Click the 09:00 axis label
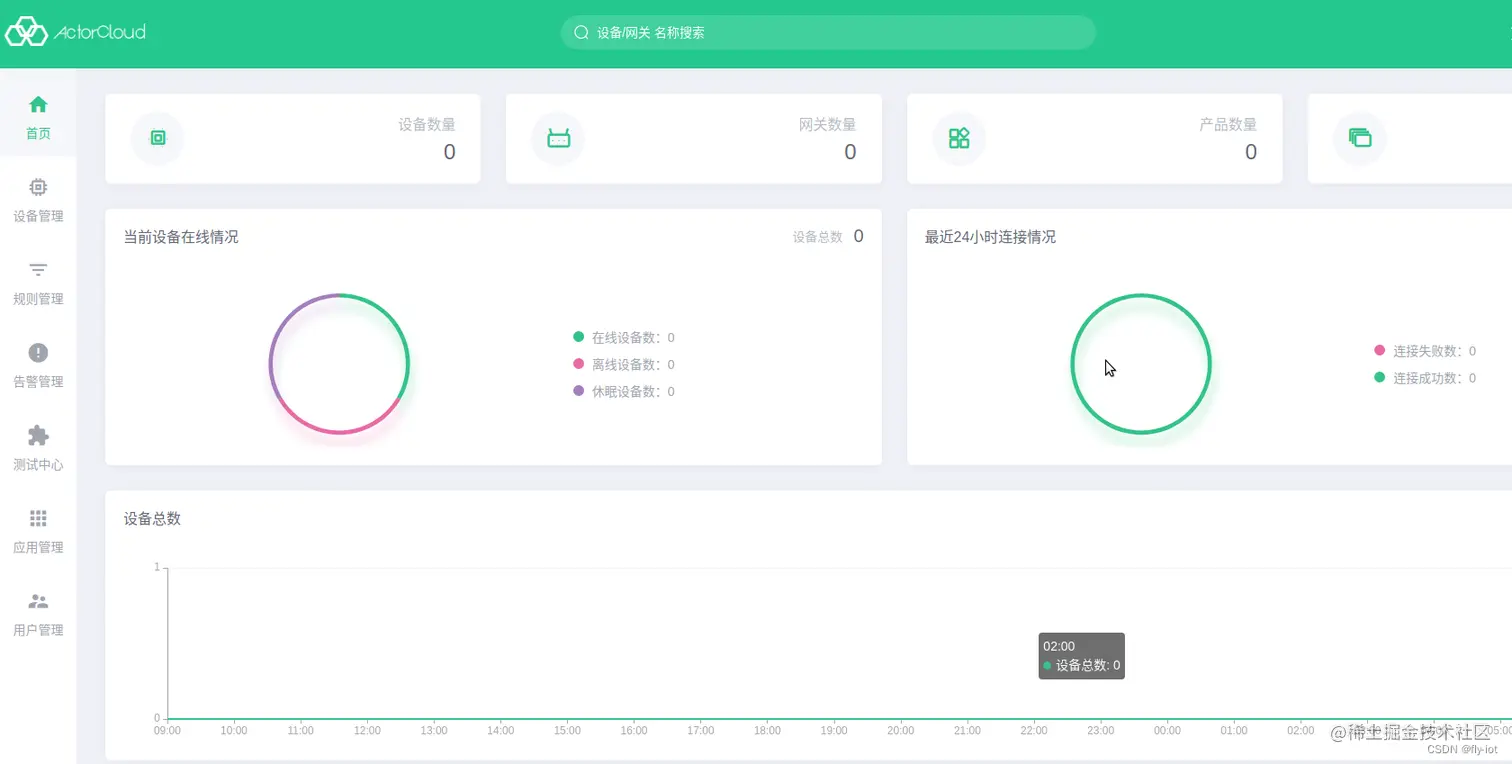The image size is (1512, 764). coord(167,731)
